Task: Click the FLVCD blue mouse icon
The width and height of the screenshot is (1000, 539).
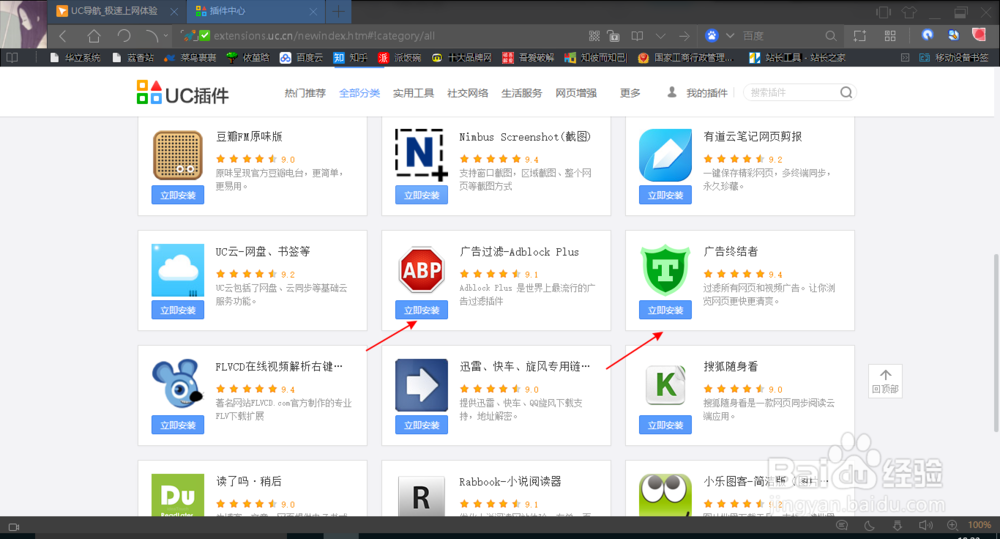Action: point(177,384)
